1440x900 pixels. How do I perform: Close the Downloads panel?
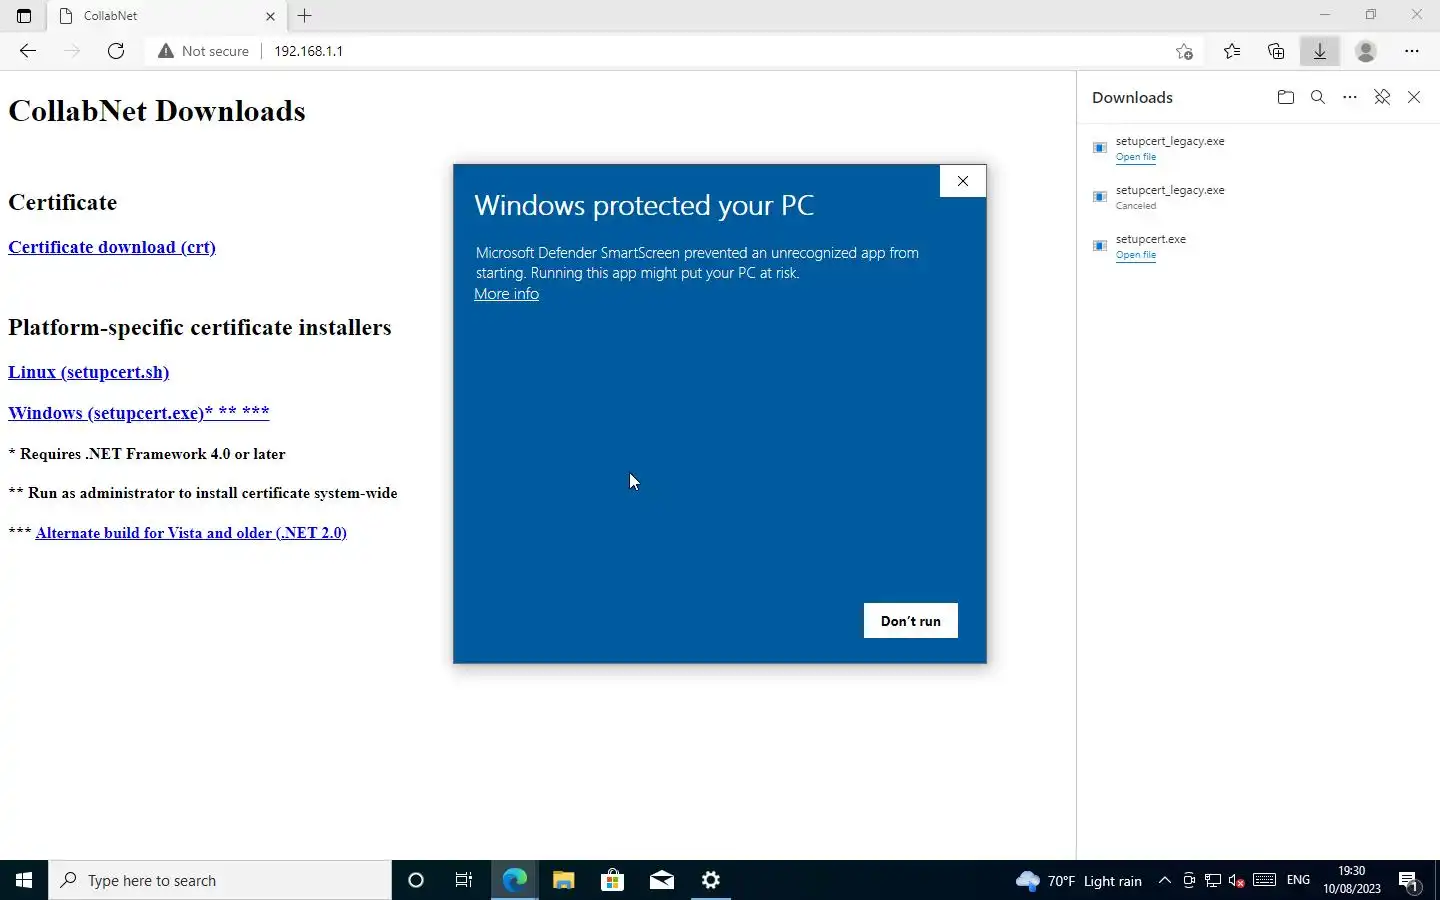(1414, 97)
